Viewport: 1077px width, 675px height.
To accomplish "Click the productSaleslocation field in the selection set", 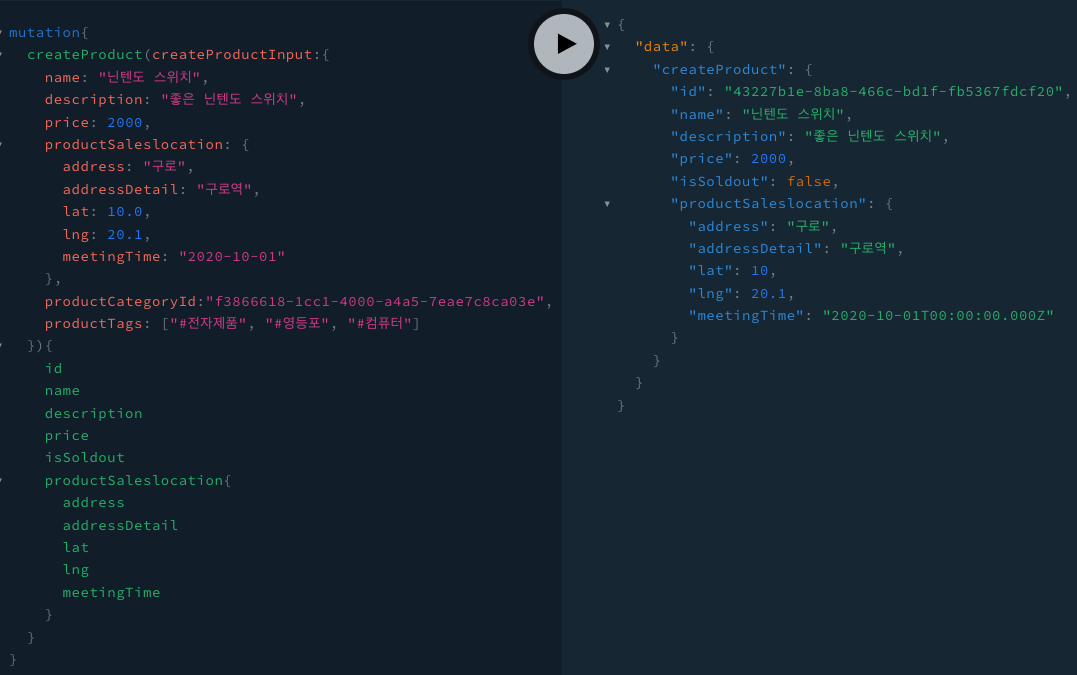I will 134,481.
